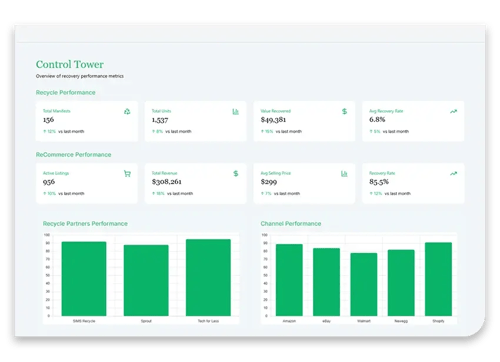The width and height of the screenshot is (500, 362).
Task: Select the SIMS Recycle bar in partners chart
Action: pos(84,279)
